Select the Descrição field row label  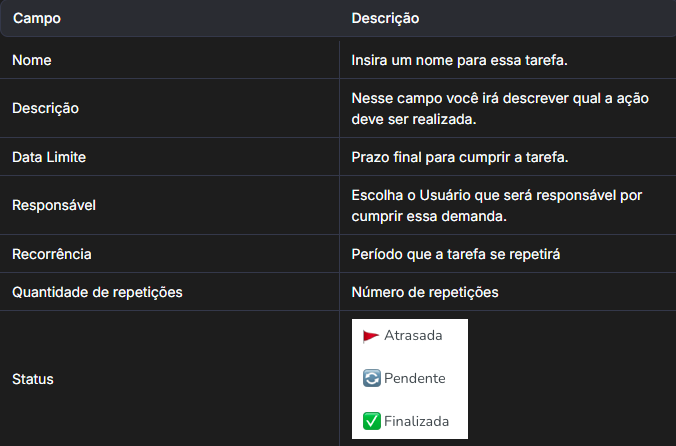(45, 108)
